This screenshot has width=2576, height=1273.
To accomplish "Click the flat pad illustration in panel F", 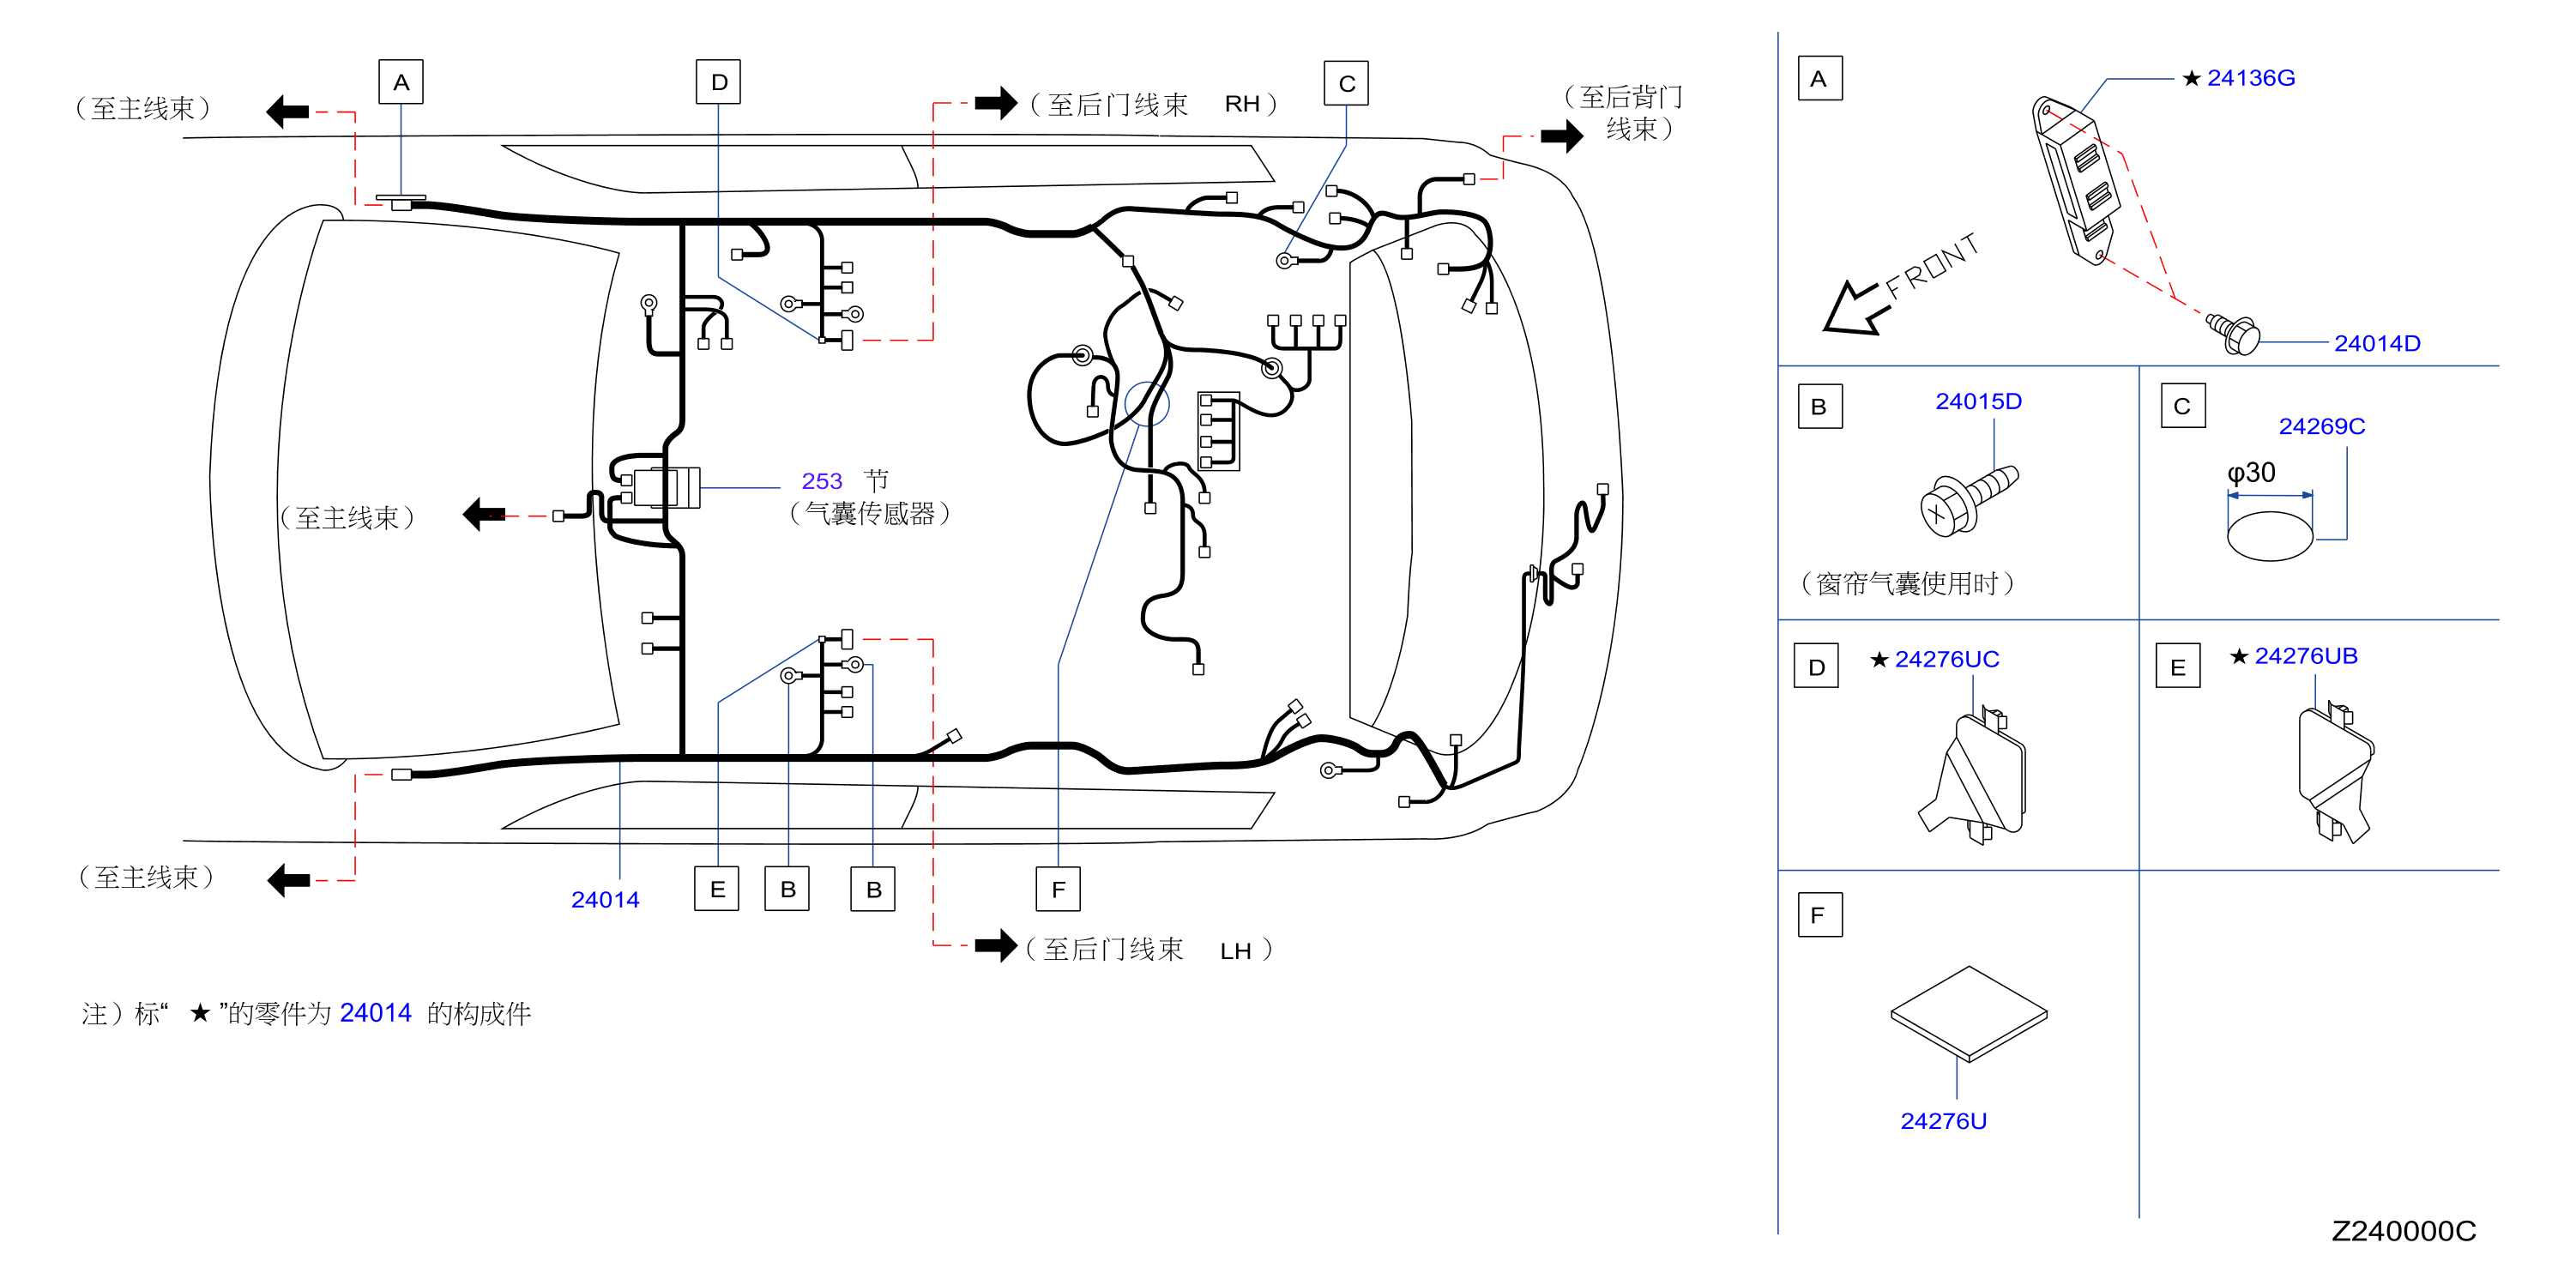I will pyautogui.click(x=1969, y=1014).
